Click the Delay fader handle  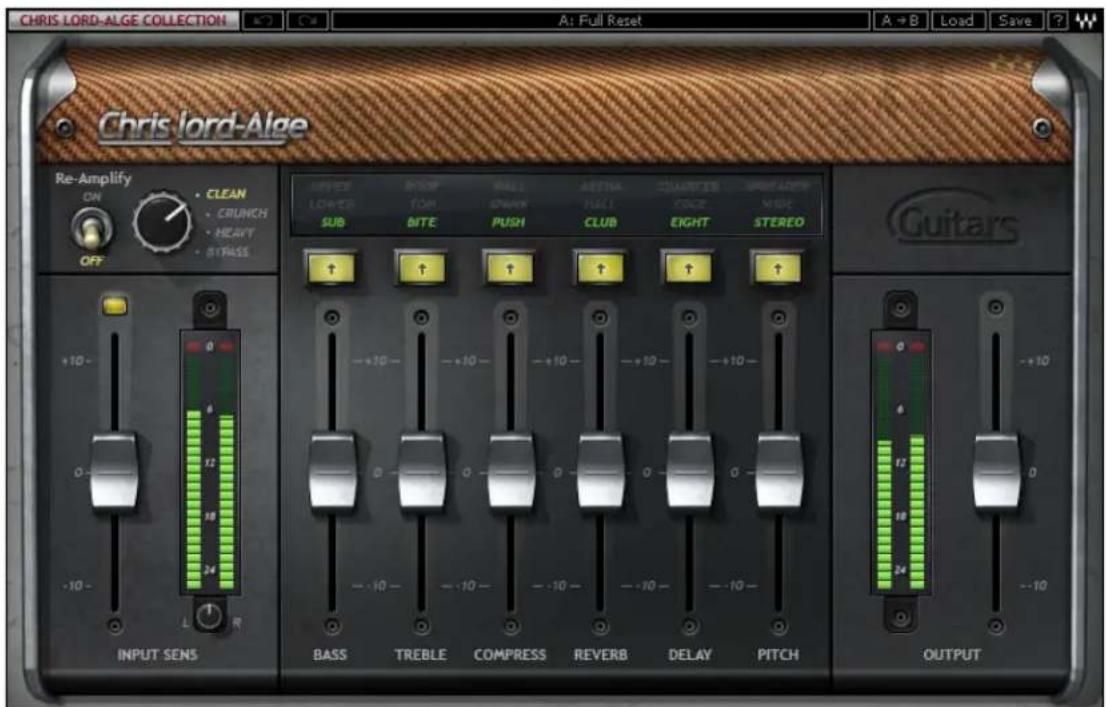click(690, 471)
